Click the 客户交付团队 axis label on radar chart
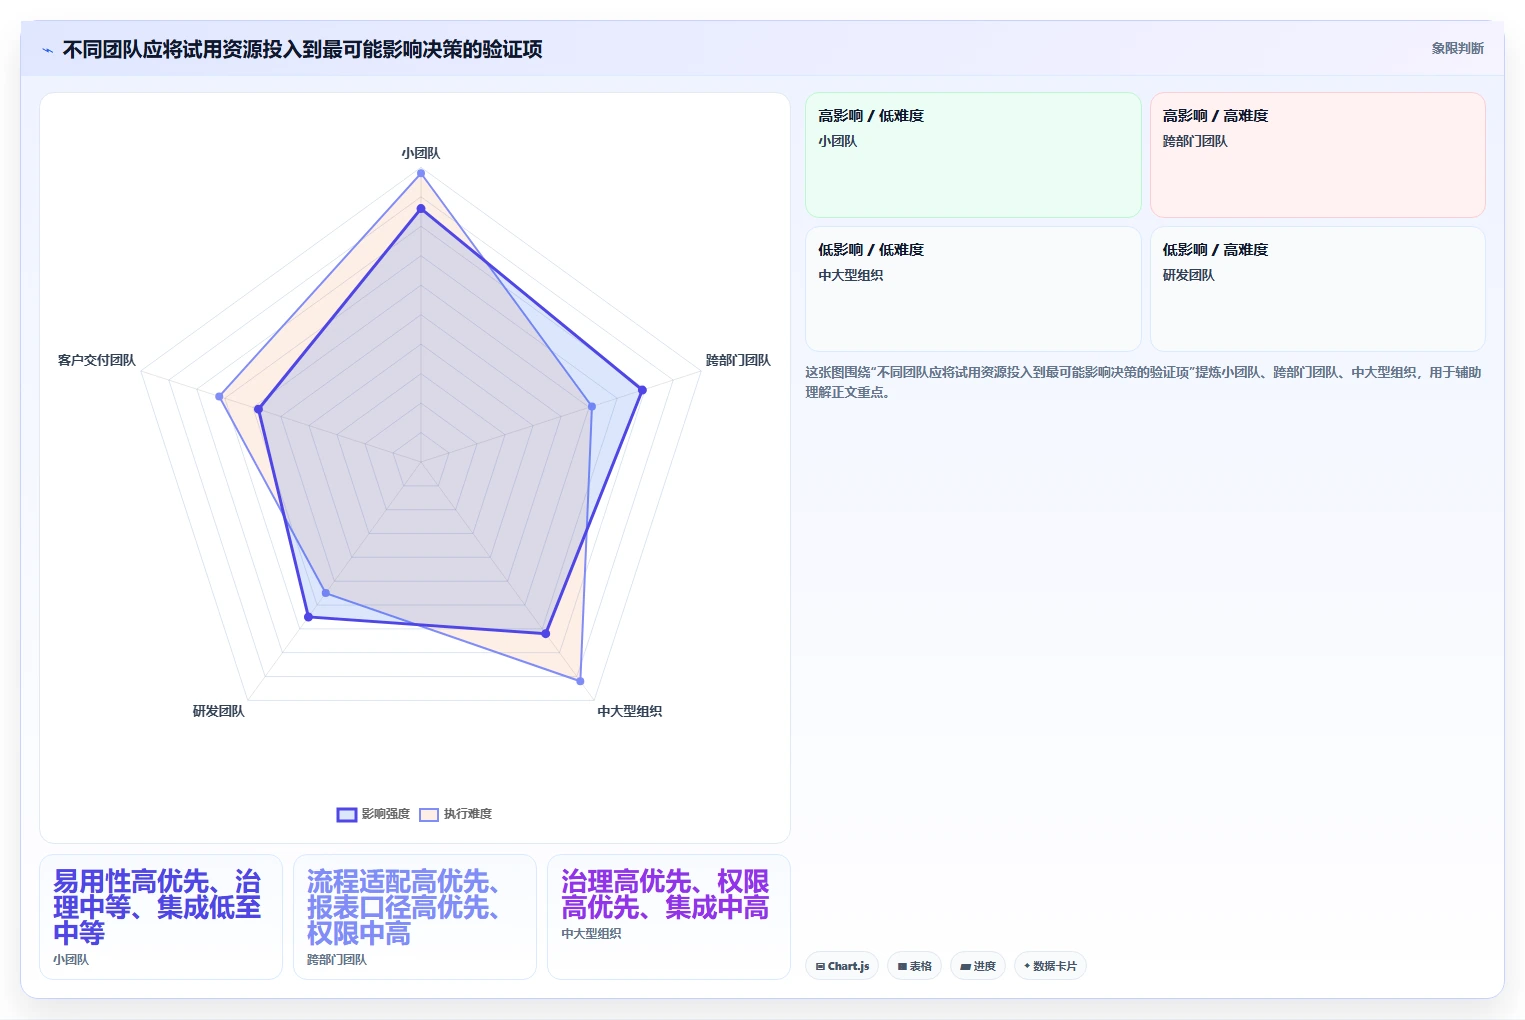Image resolution: width=1525 pixels, height=1020 pixels. (96, 360)
